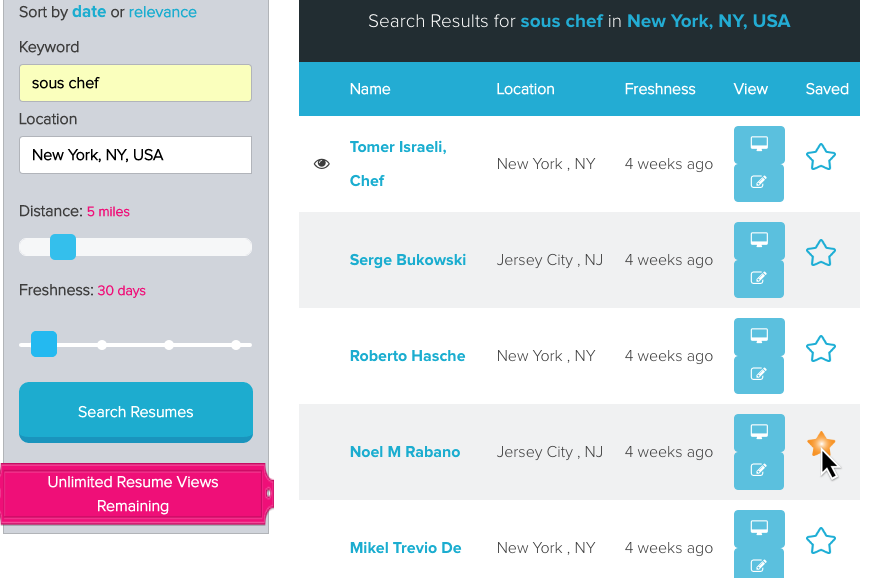Screen dimensions: 871x578
Task: Toggle saved star for Roberto Hasche
Action: pos(820,349)
